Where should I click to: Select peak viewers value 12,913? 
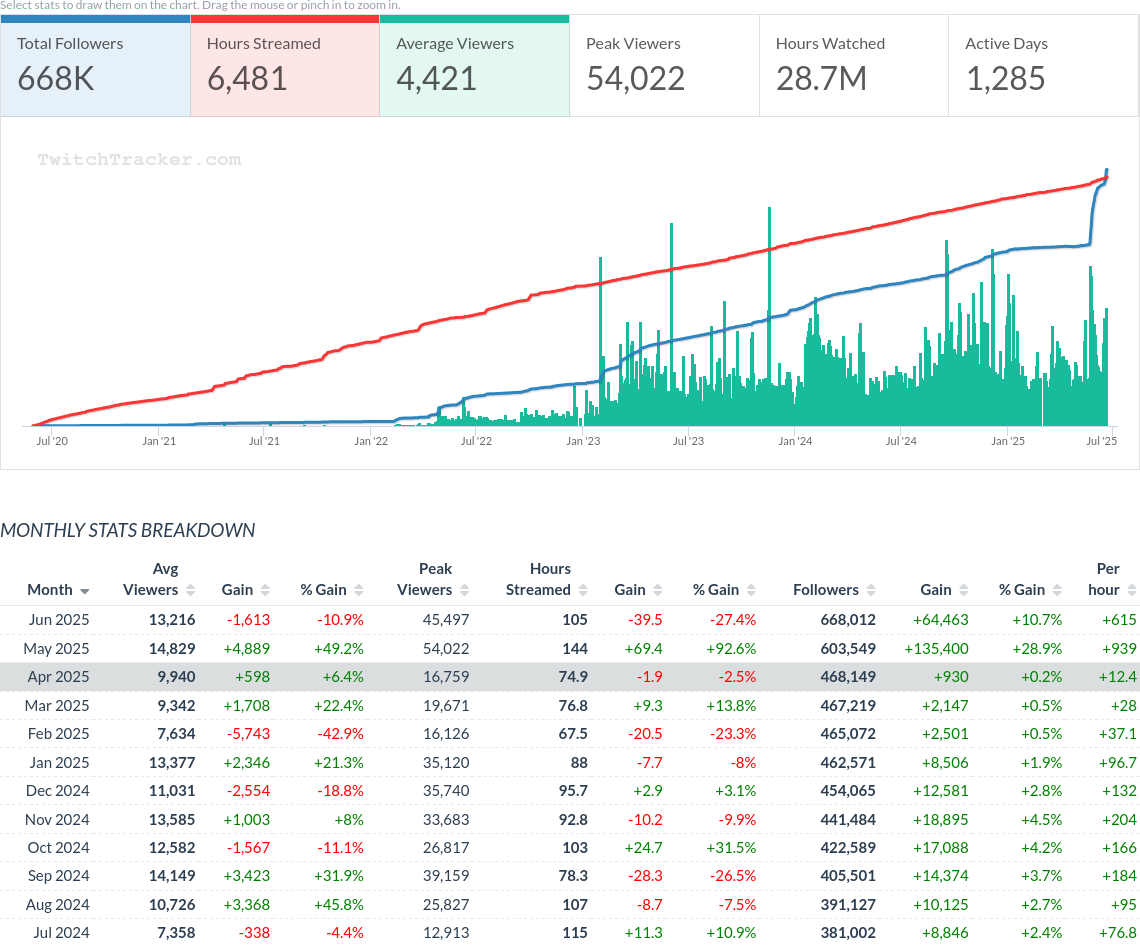point(446,933)
